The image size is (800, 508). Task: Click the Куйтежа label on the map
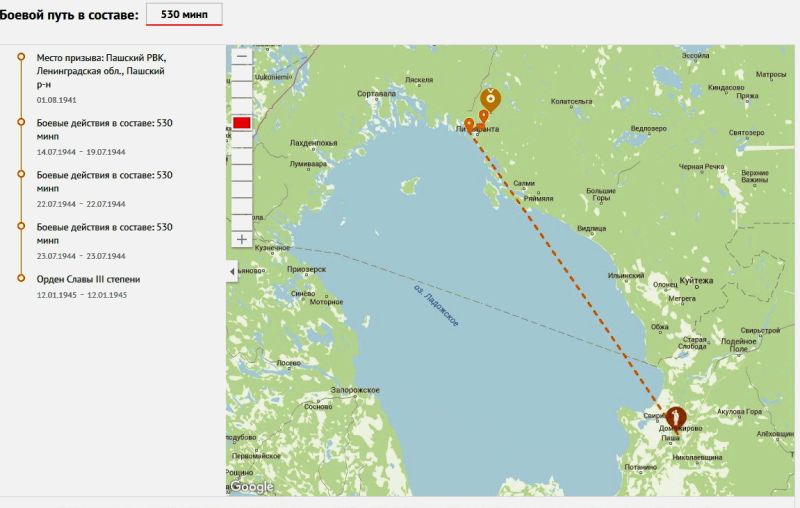tap(696, 281)
